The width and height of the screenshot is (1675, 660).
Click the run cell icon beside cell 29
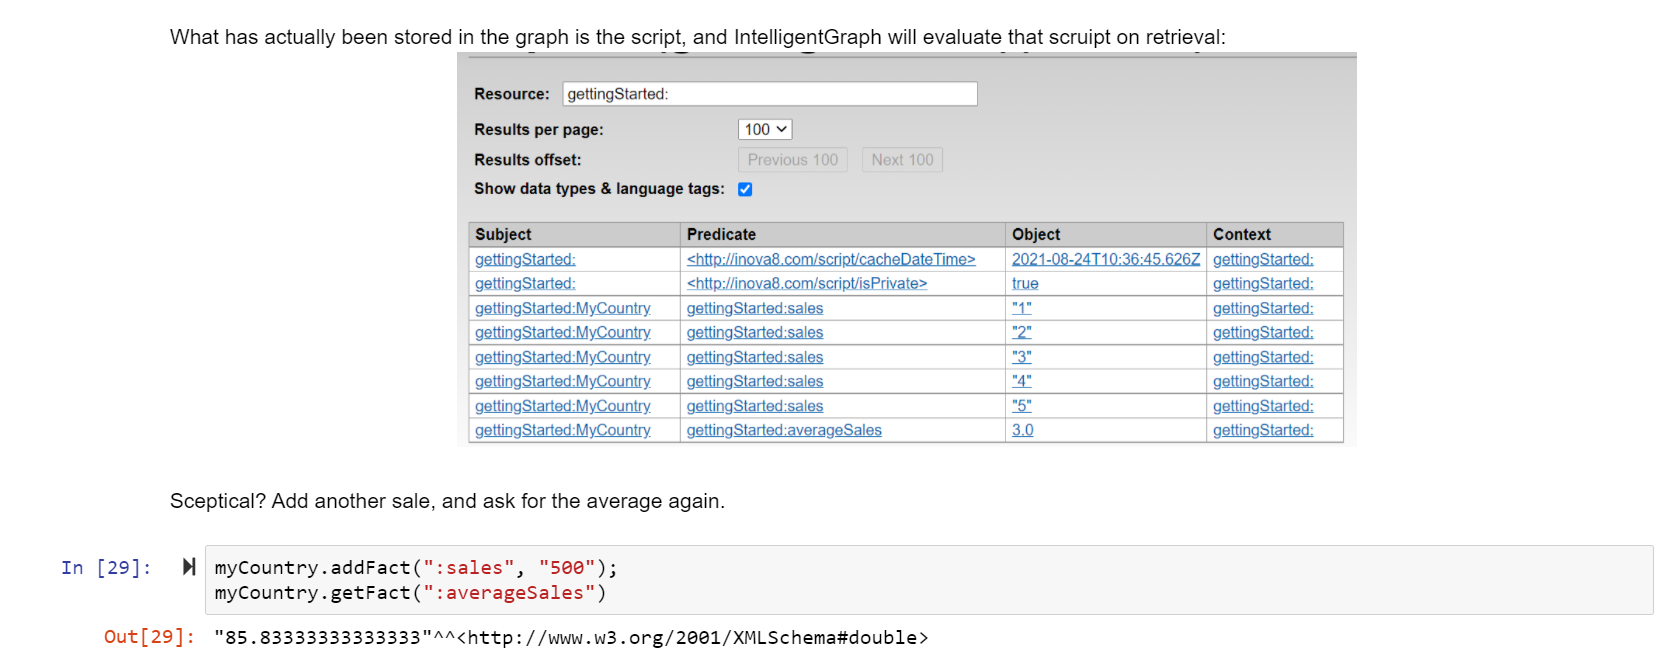188,567
